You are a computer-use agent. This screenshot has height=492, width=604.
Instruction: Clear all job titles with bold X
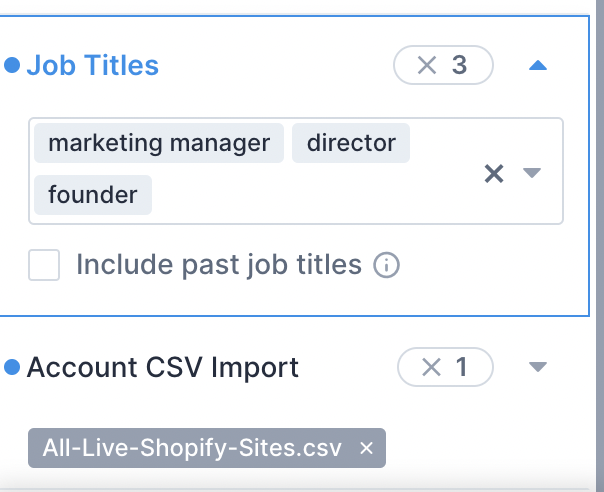[x=494, y=173]
